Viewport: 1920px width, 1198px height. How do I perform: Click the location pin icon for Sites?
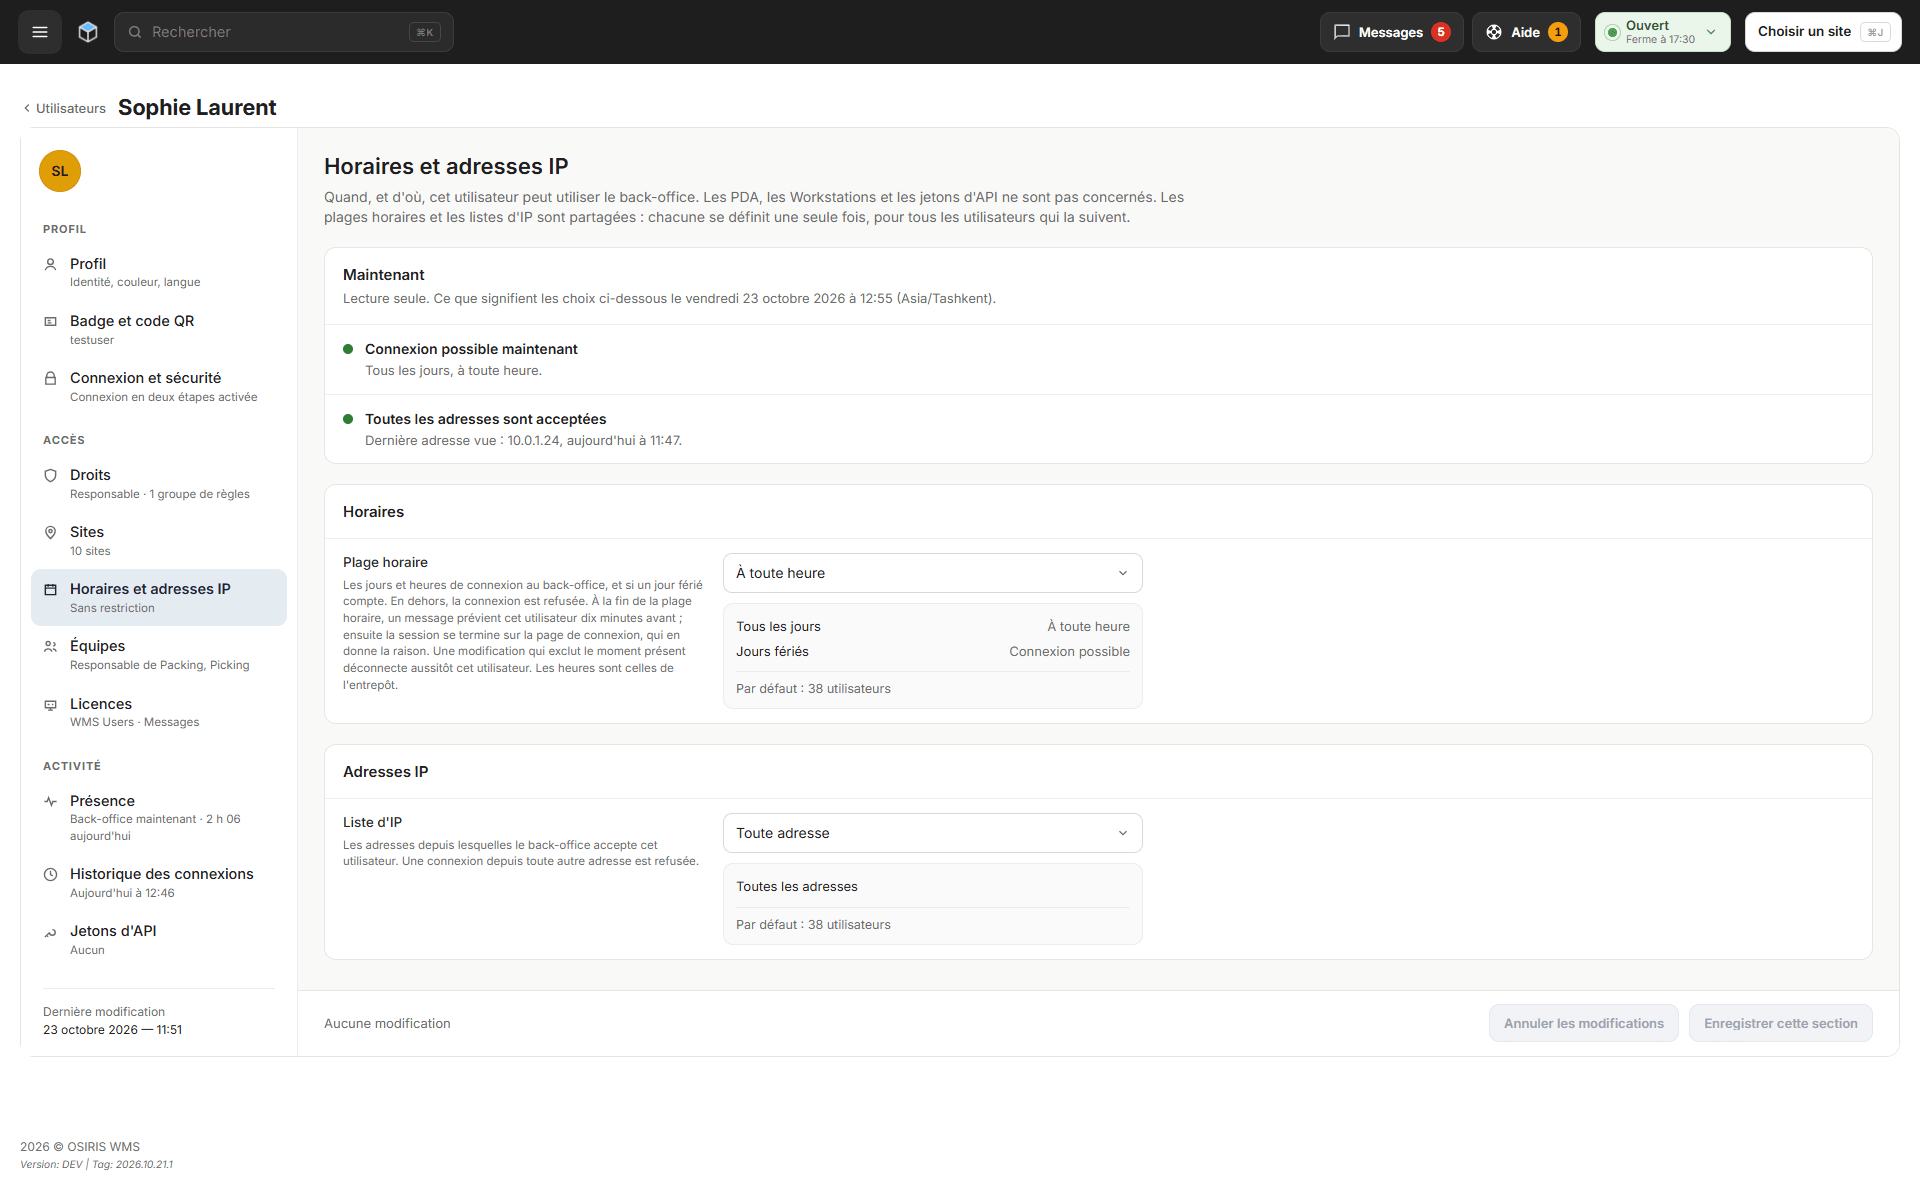pyautogui.click(x=50, y=533)
